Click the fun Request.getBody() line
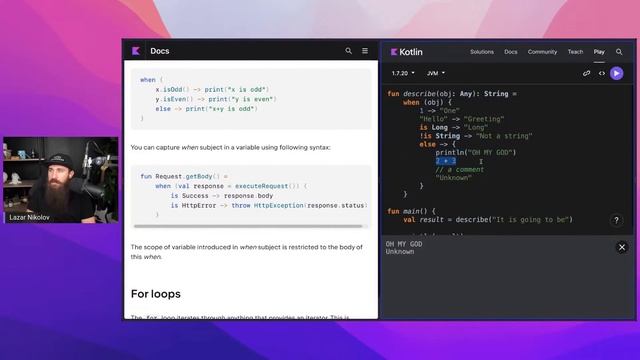The width and height of the screenshot is (640, 360). pyautogui.click(x=184, y=176)
